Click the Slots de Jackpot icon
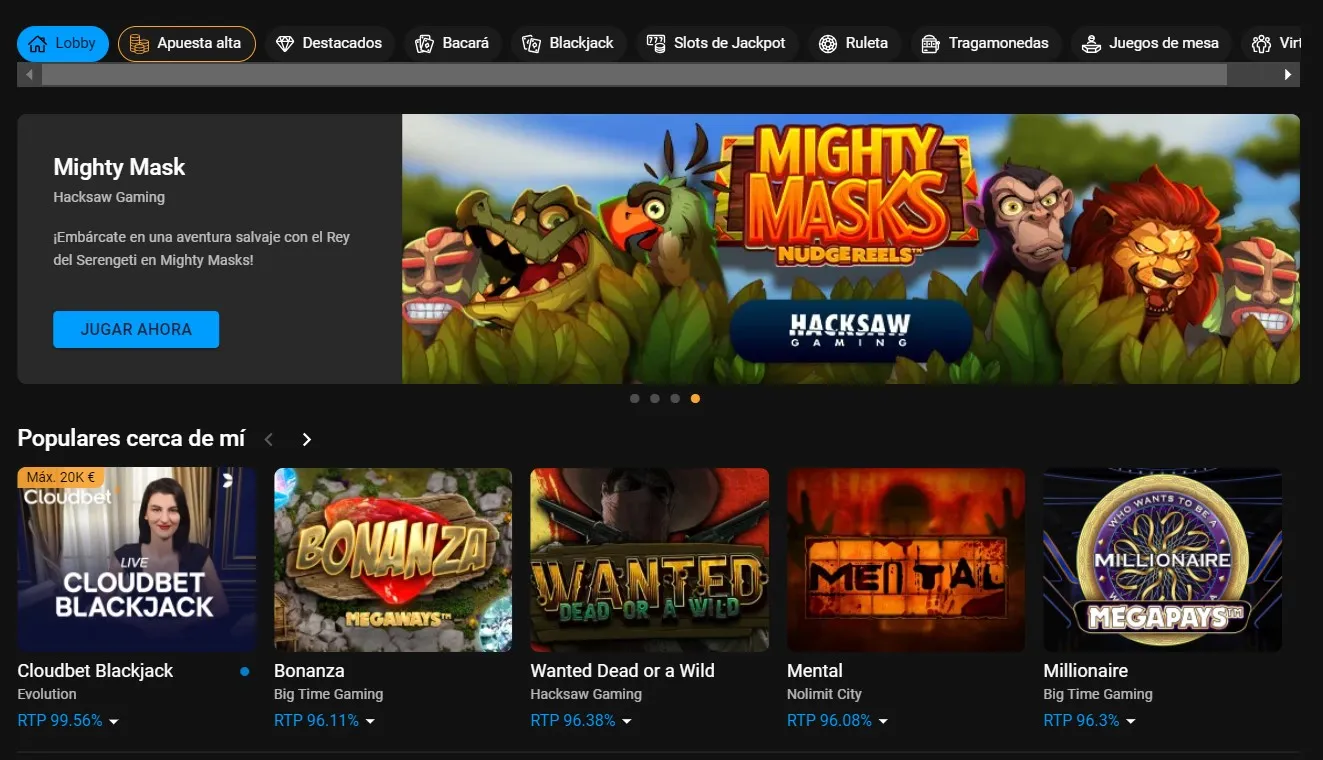The image size is (1323, 760). pos(656,44)
